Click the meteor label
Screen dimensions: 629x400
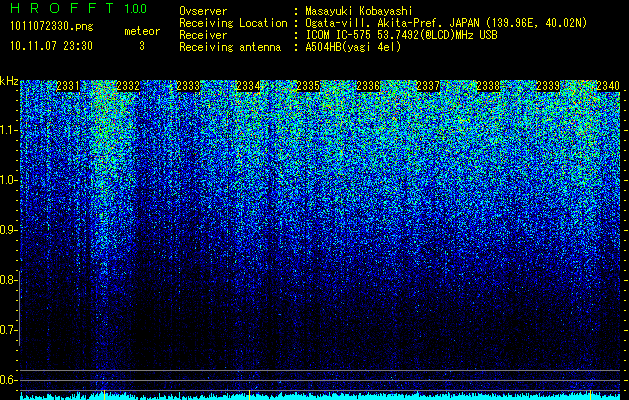click(142, 31)
